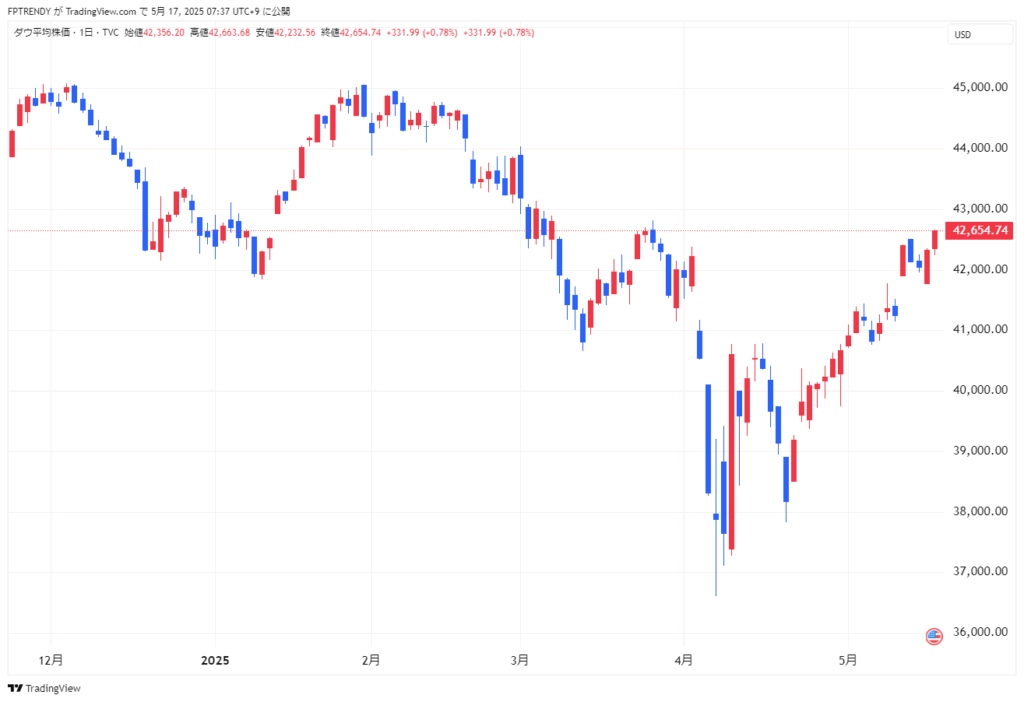Click the 36,000.00 price axis label
The width and height of the screenshot is (1024, 702).
980,632
